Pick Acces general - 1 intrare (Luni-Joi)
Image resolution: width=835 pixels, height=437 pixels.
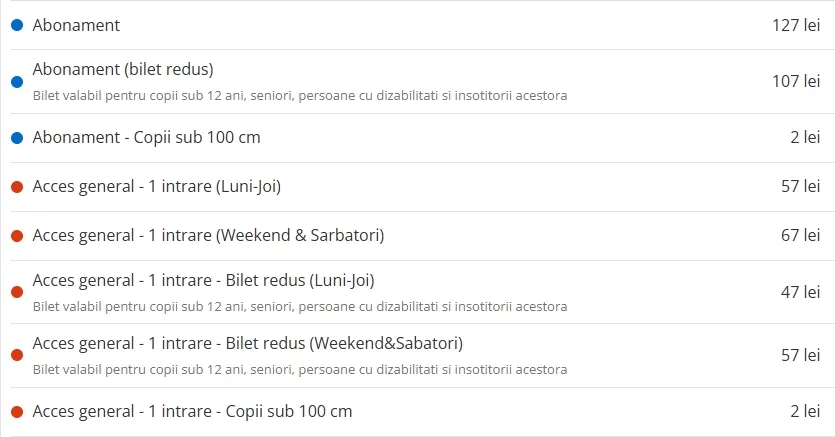click(x=157, y=186)
